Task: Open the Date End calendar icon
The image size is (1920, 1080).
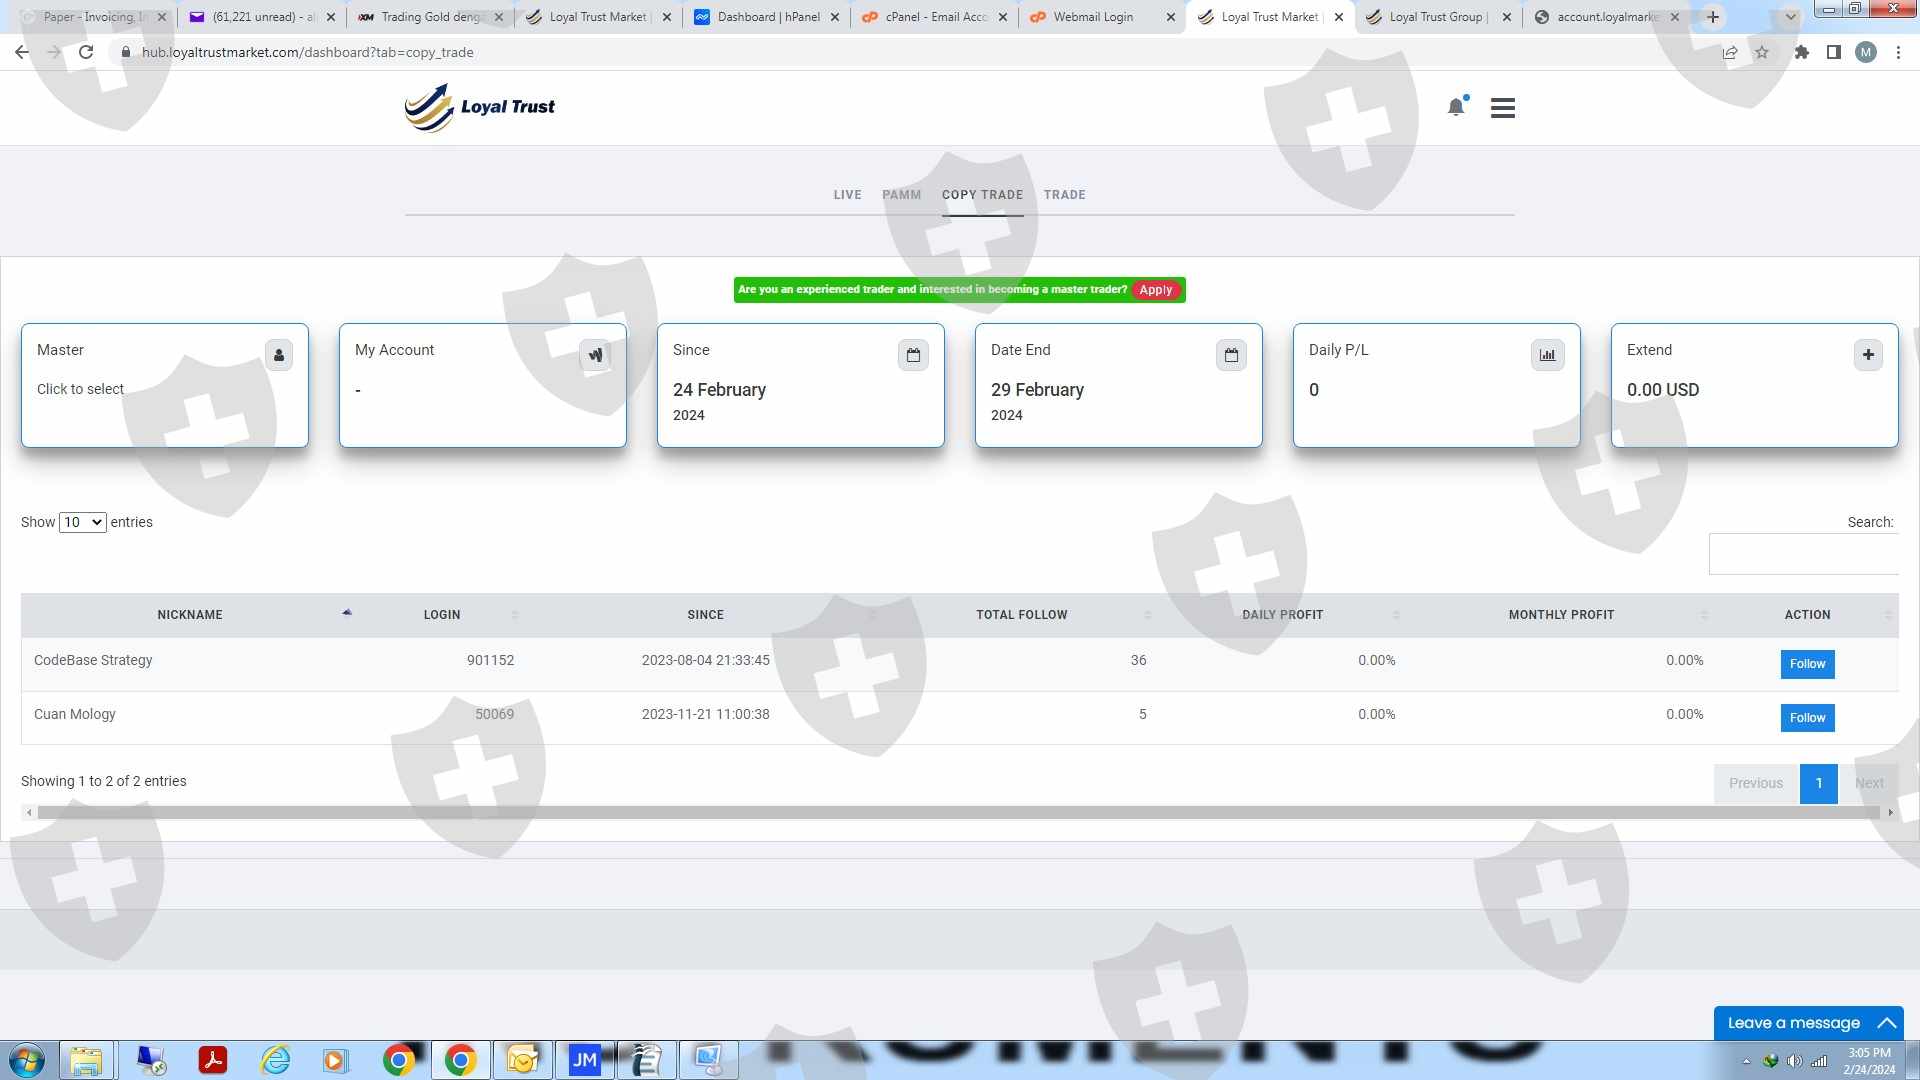Action: (1231, 355)
